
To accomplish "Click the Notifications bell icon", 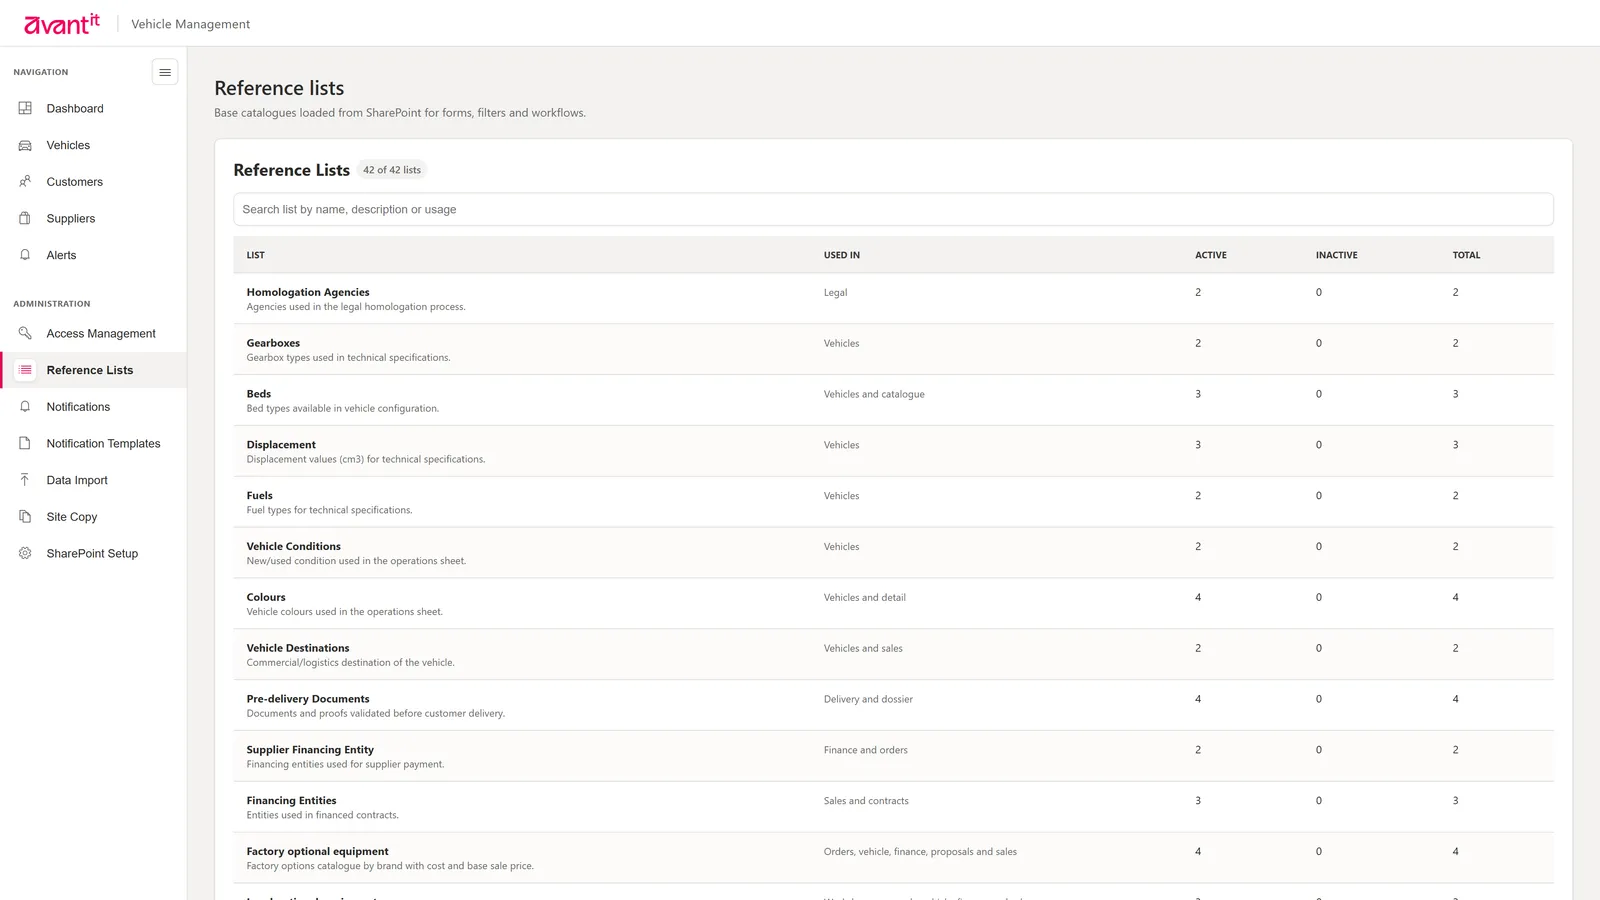I will pos(25,407).
